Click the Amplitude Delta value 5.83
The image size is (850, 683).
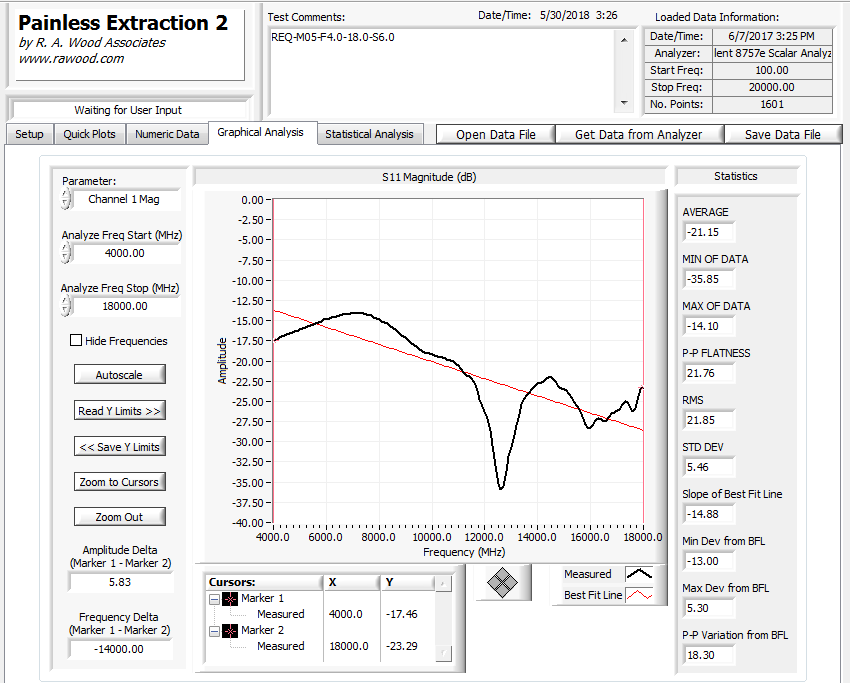(x=120, y=582)
